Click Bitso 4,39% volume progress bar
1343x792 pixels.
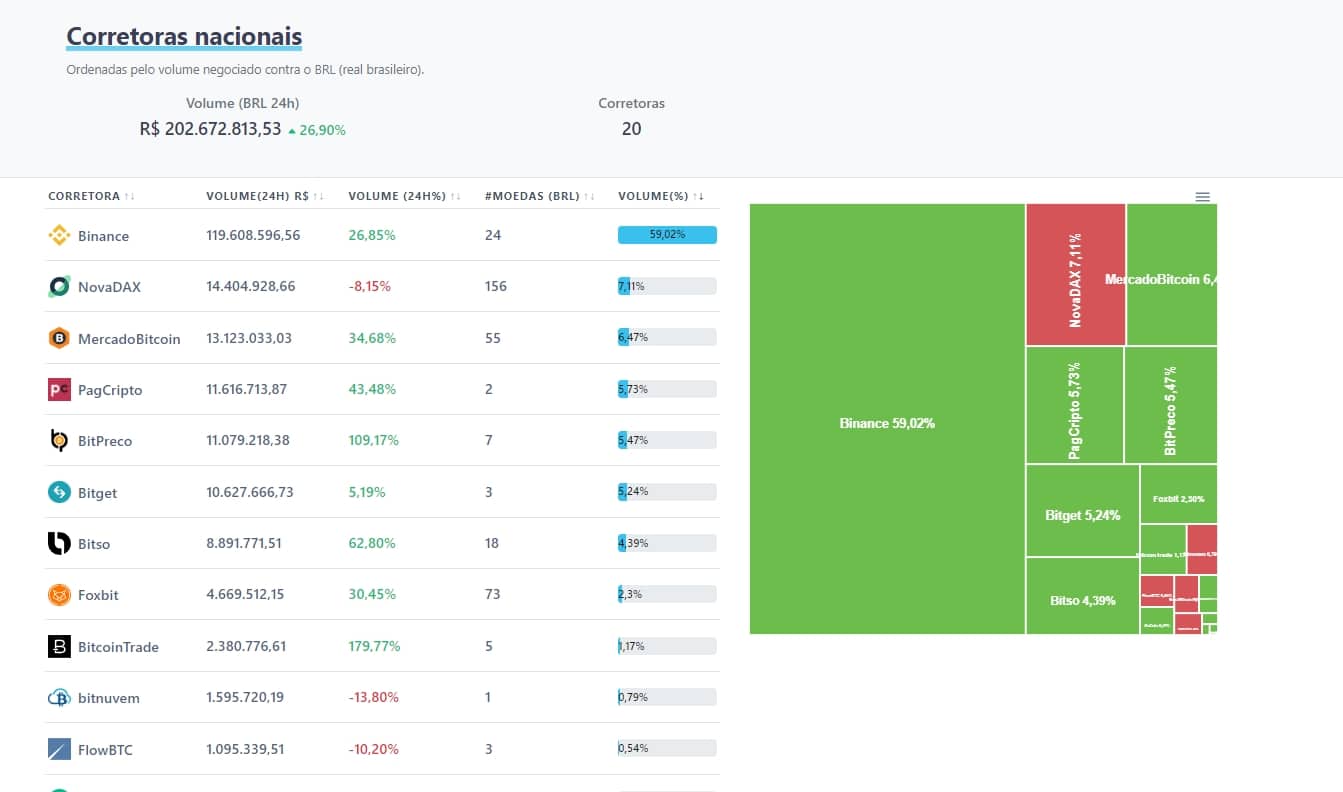[667, 543]
